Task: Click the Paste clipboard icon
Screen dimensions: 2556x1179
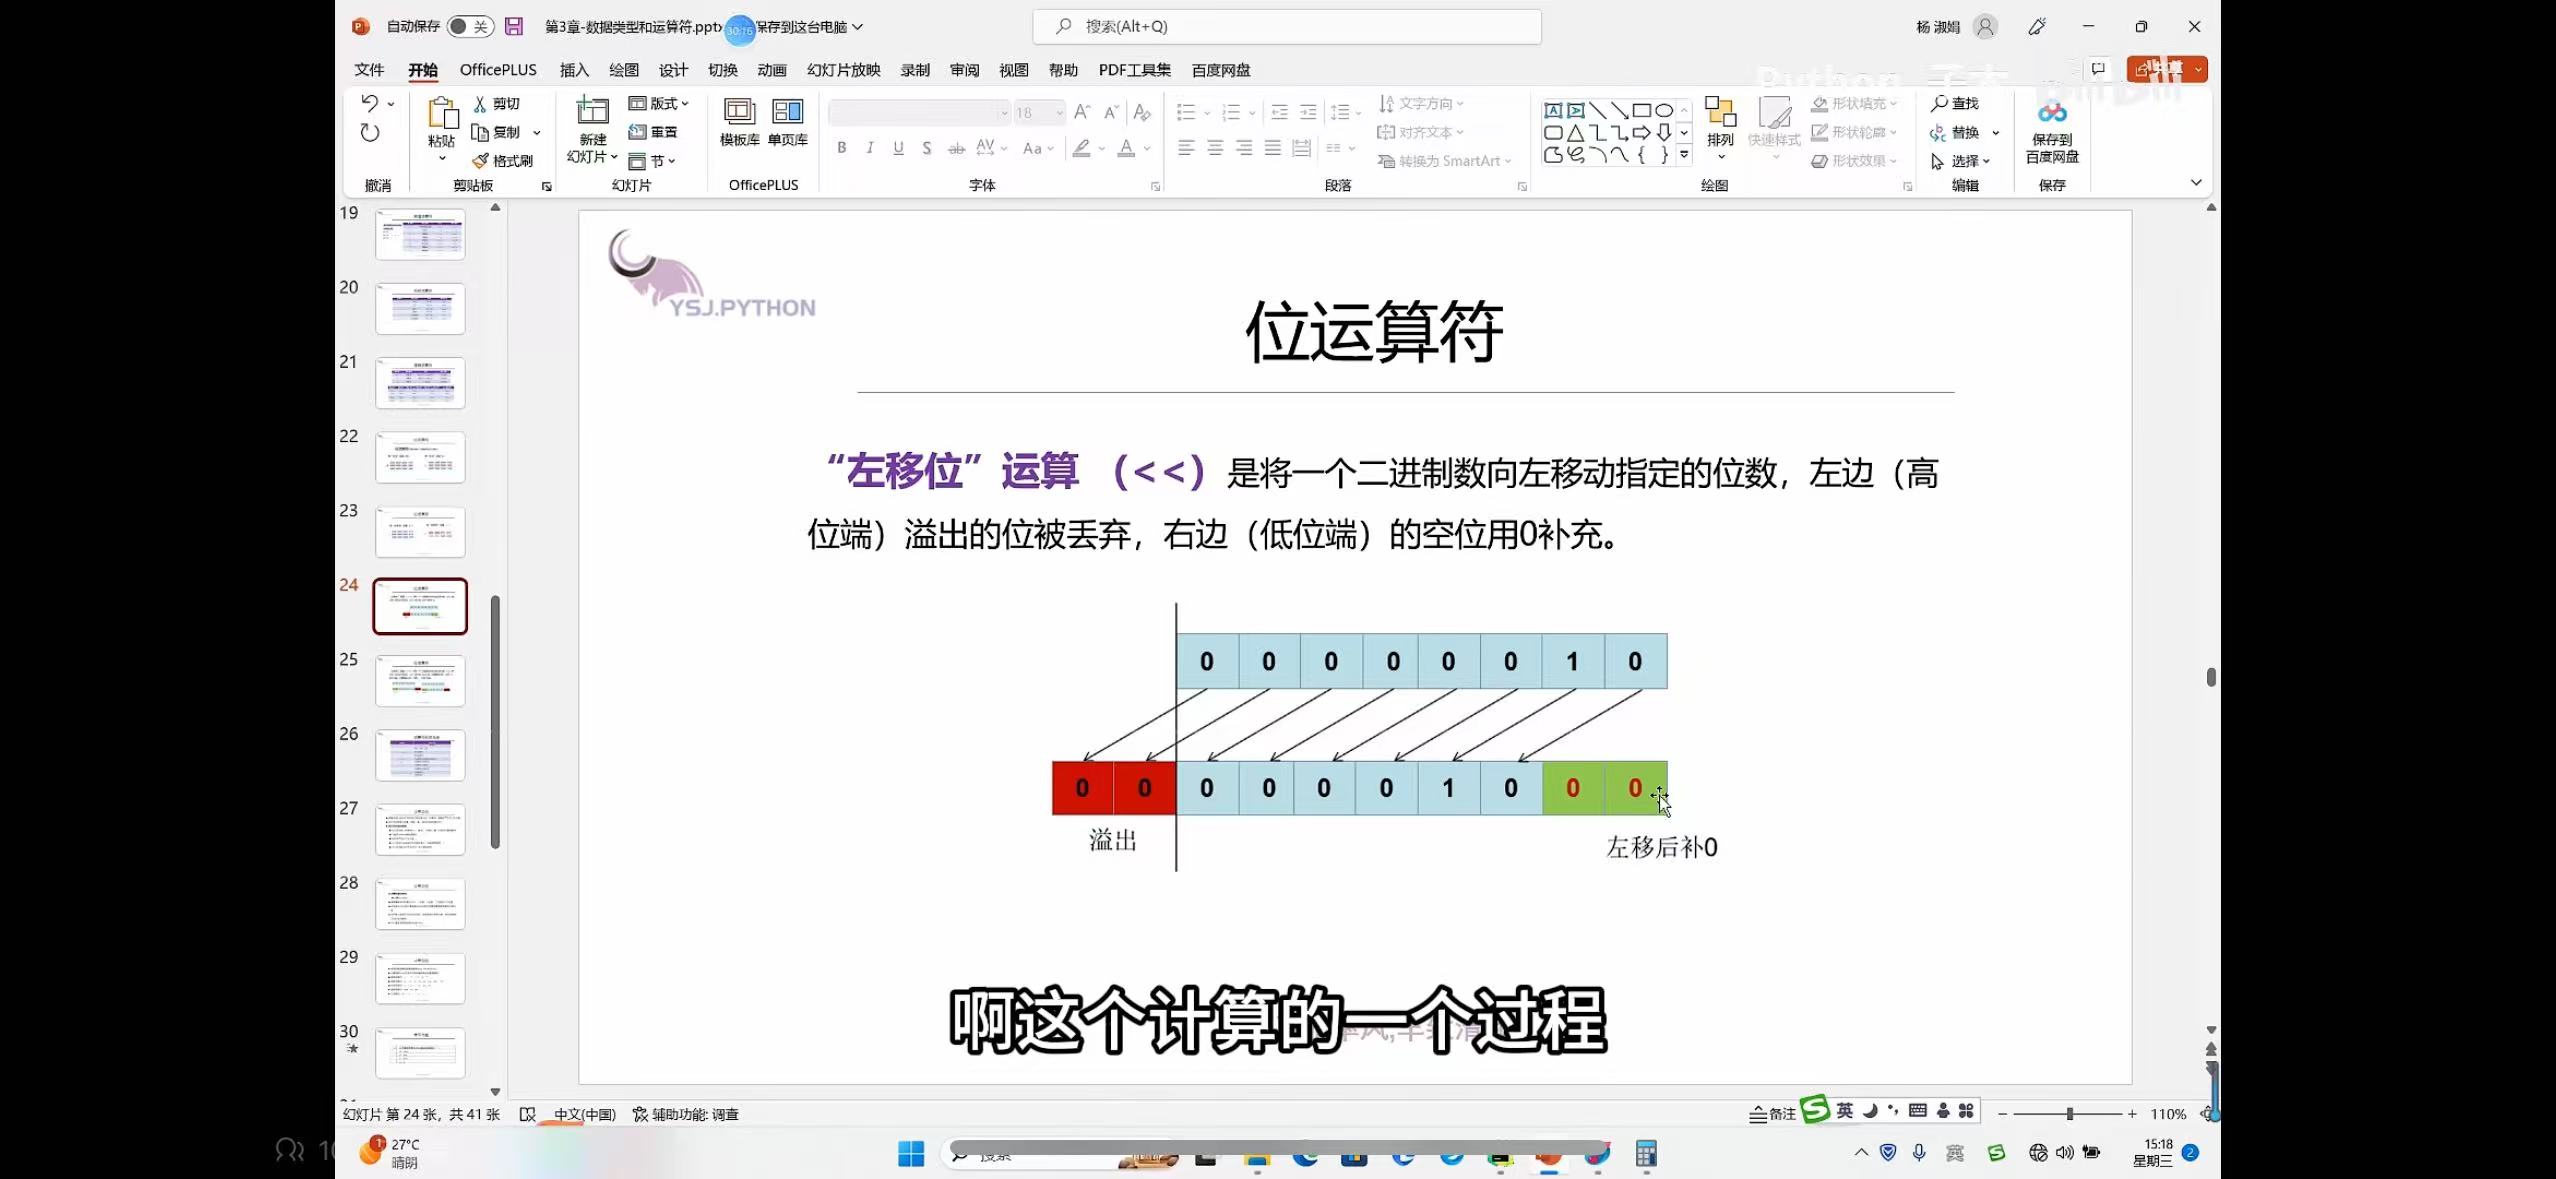Action: pos(442,113)
